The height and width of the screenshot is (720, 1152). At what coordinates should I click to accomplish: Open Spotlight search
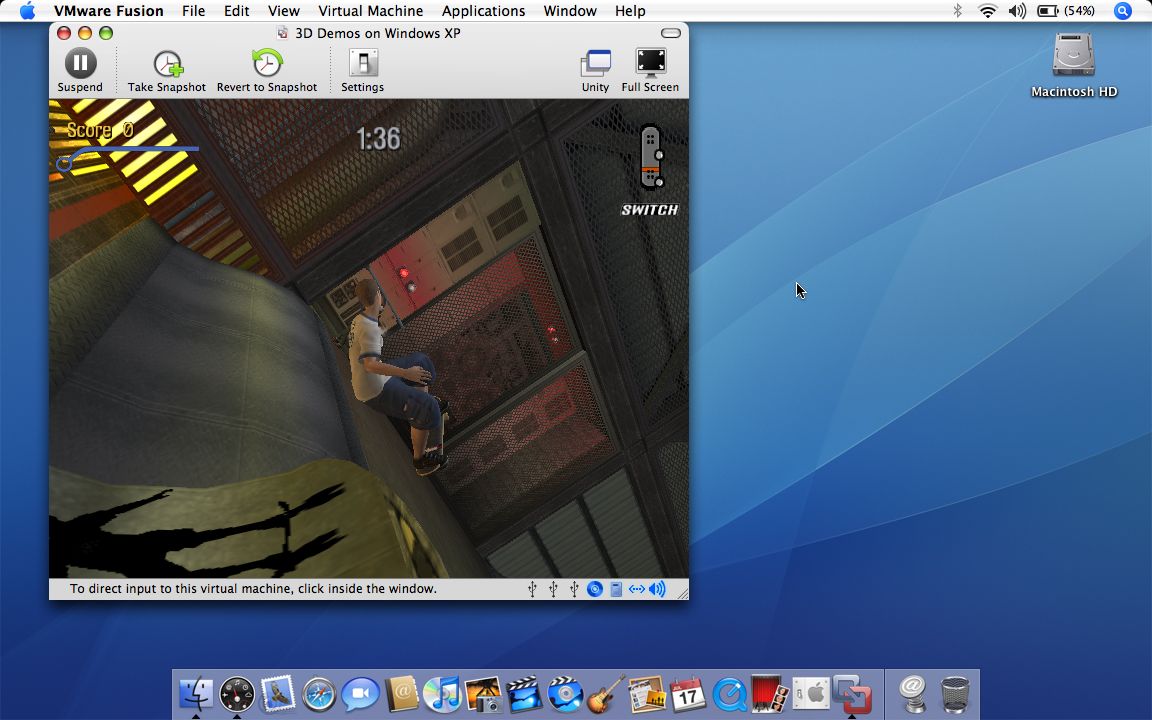1123,11
